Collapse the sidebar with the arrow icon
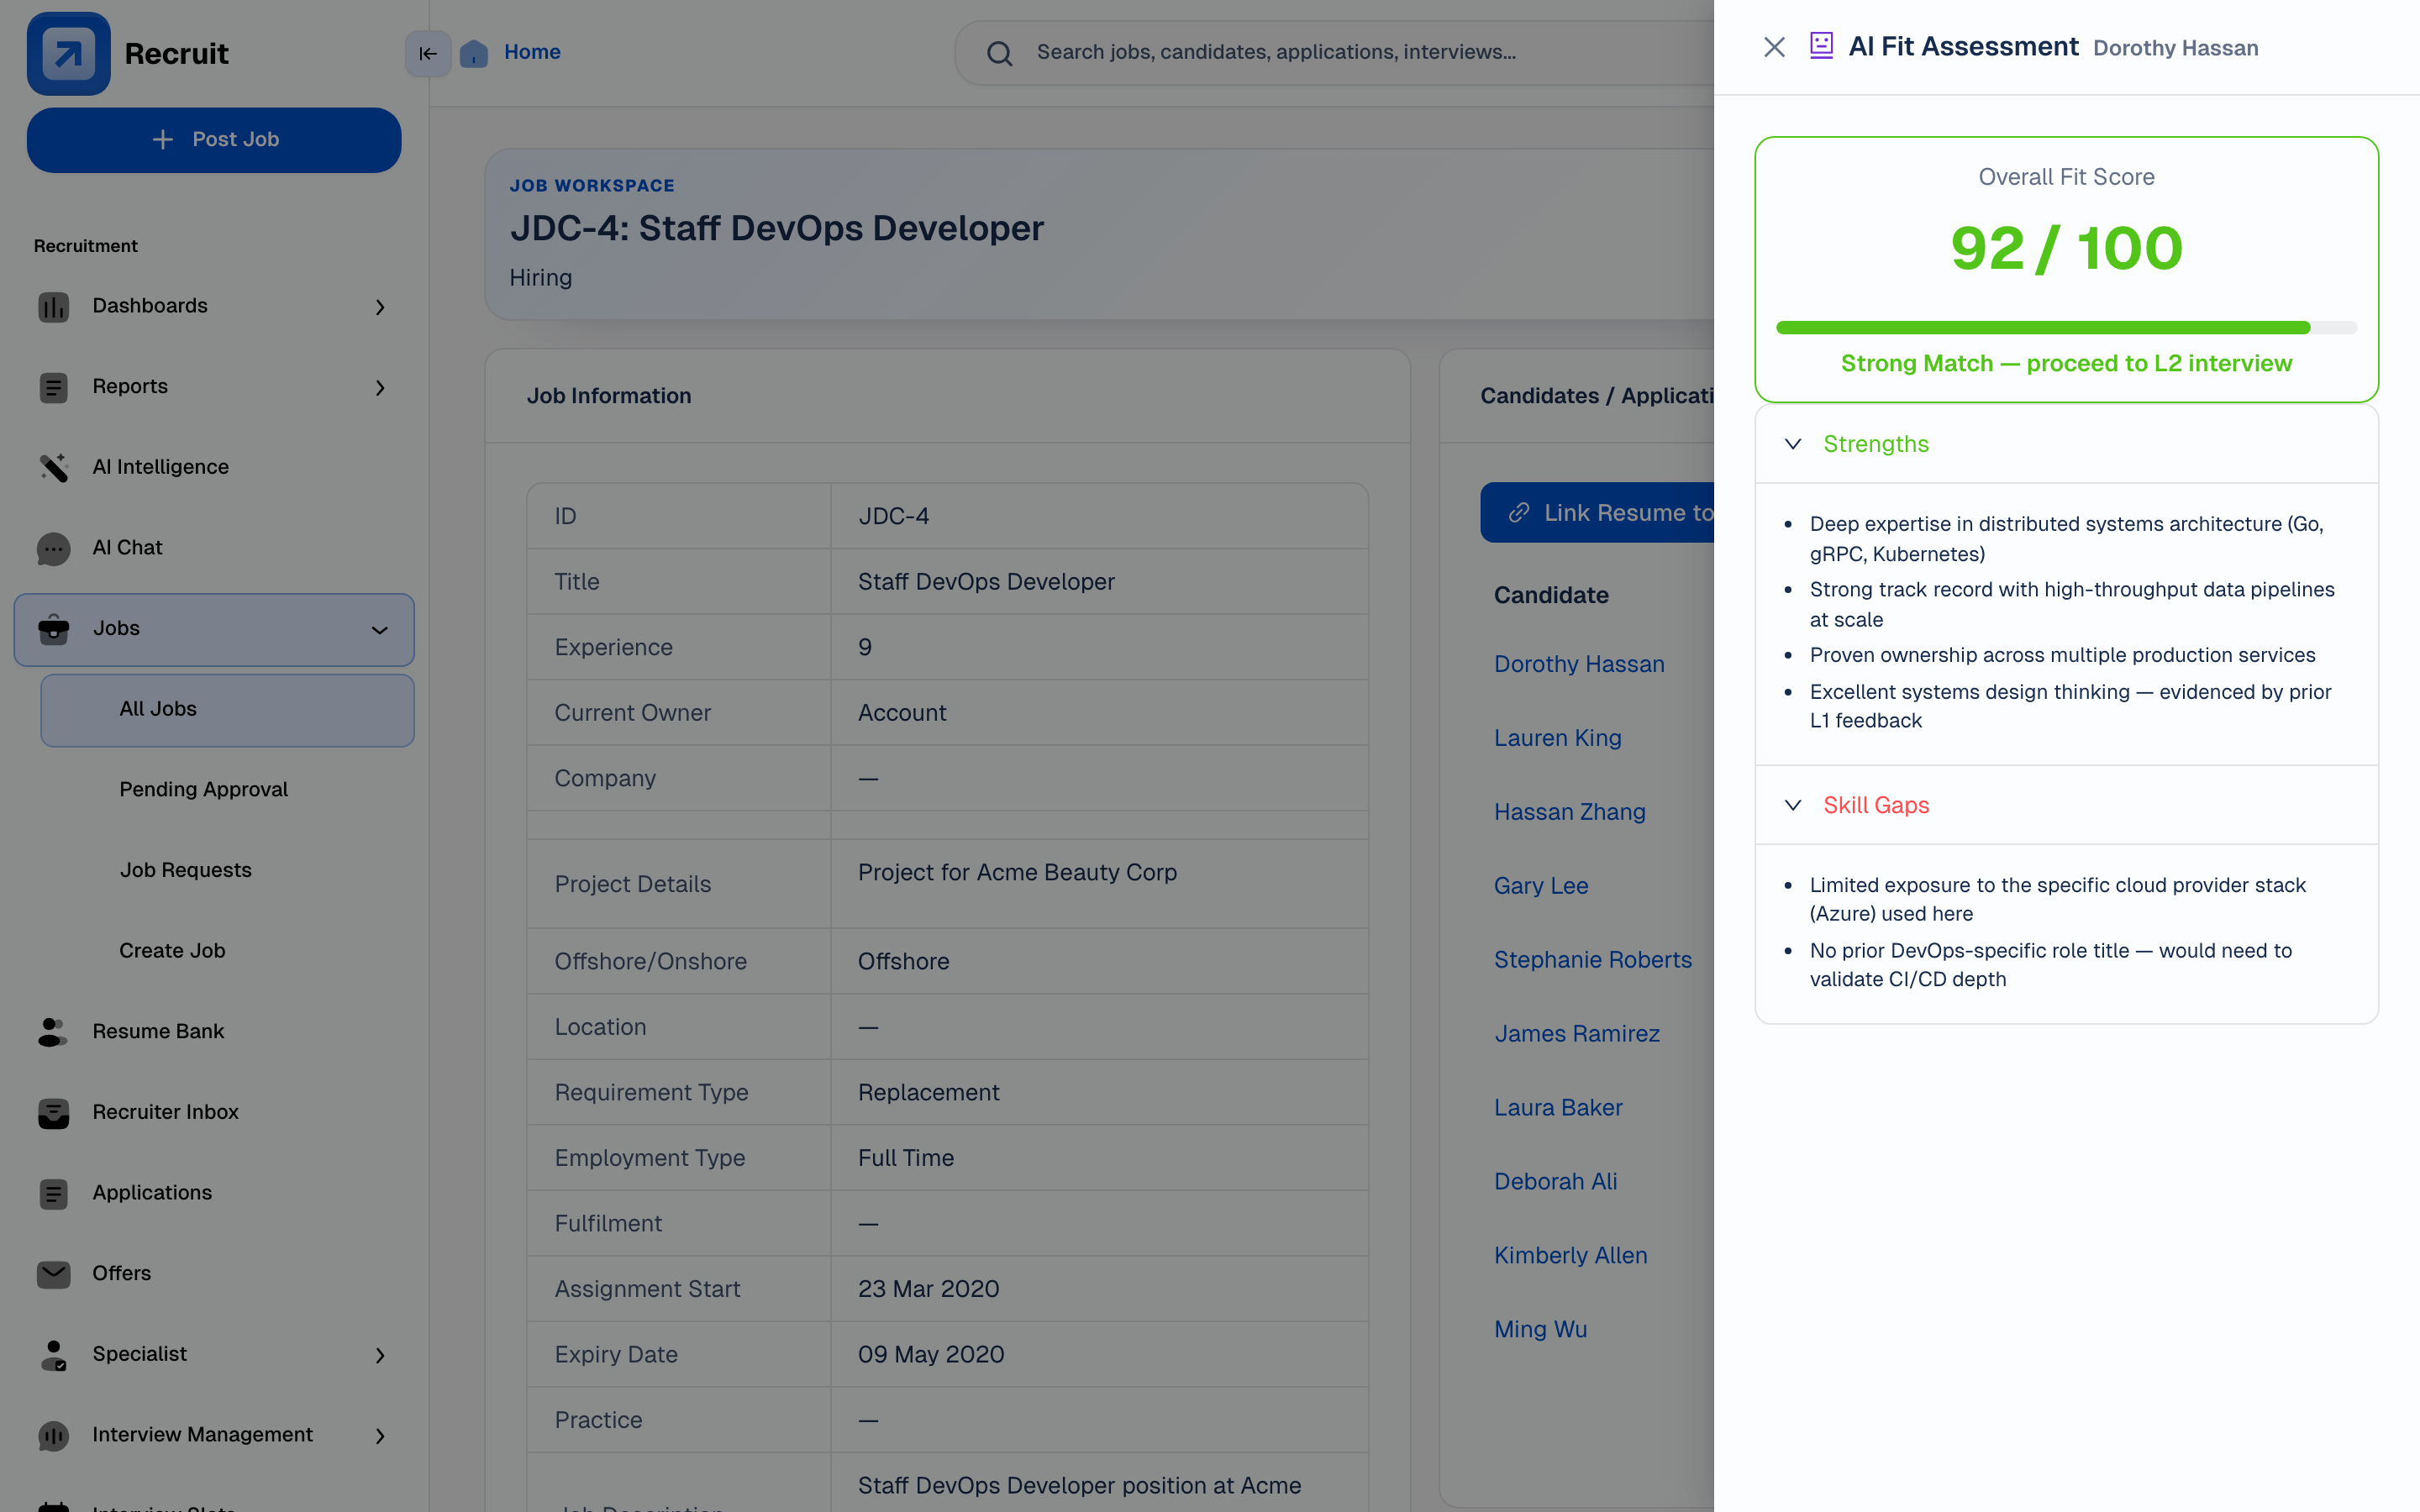This screenshot has height=1512, width=2420. pos(428,53)
